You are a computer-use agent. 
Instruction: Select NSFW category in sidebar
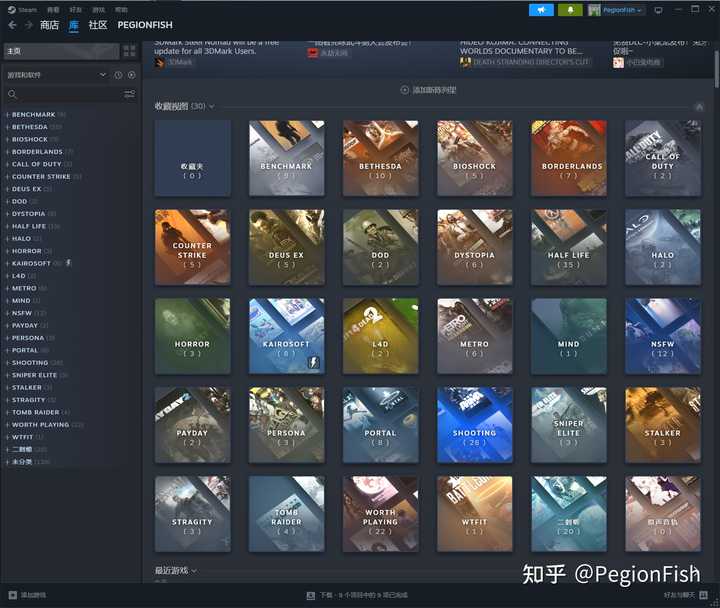22,313
